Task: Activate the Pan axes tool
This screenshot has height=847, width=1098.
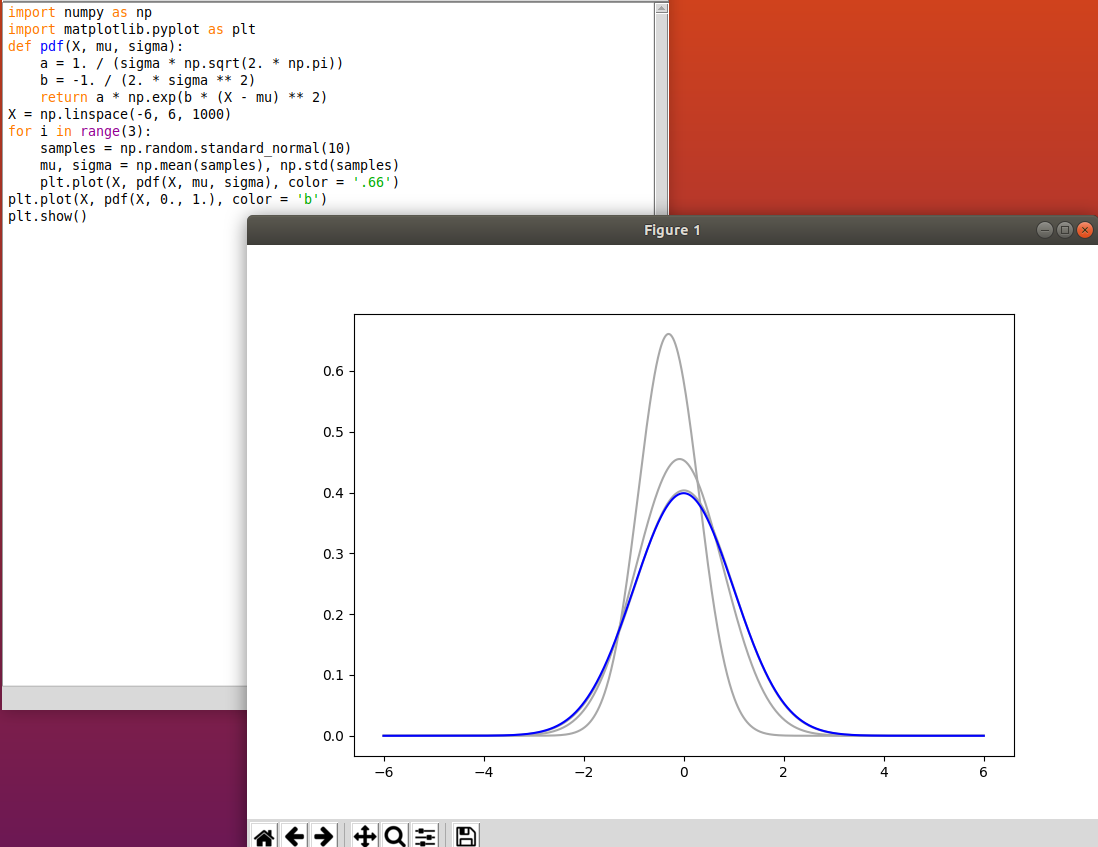Action: tap(365, 836)
